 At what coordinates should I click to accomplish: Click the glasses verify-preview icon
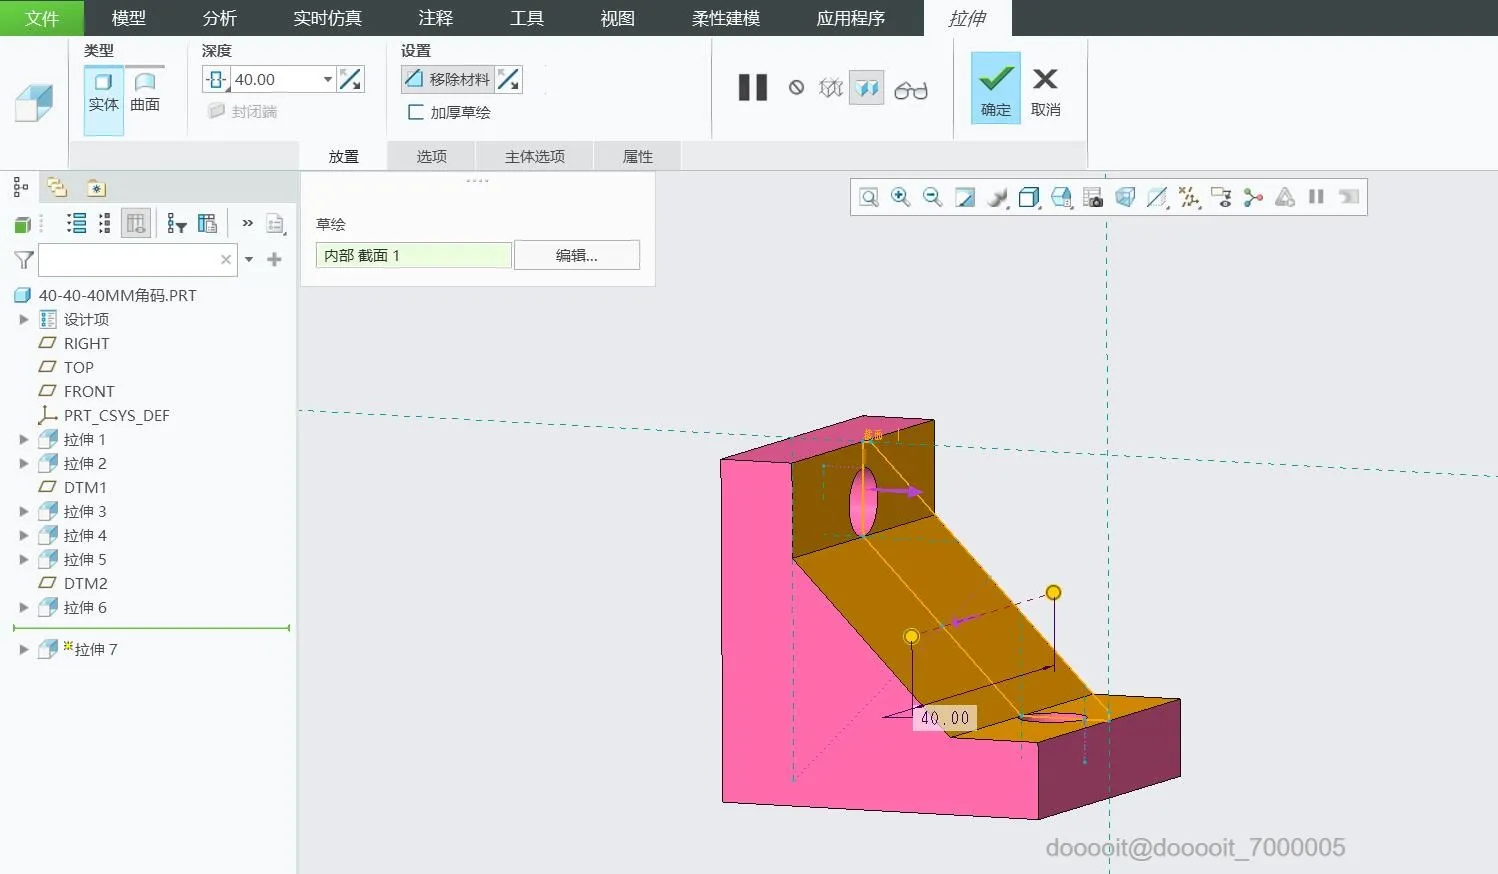coord(910,90)
